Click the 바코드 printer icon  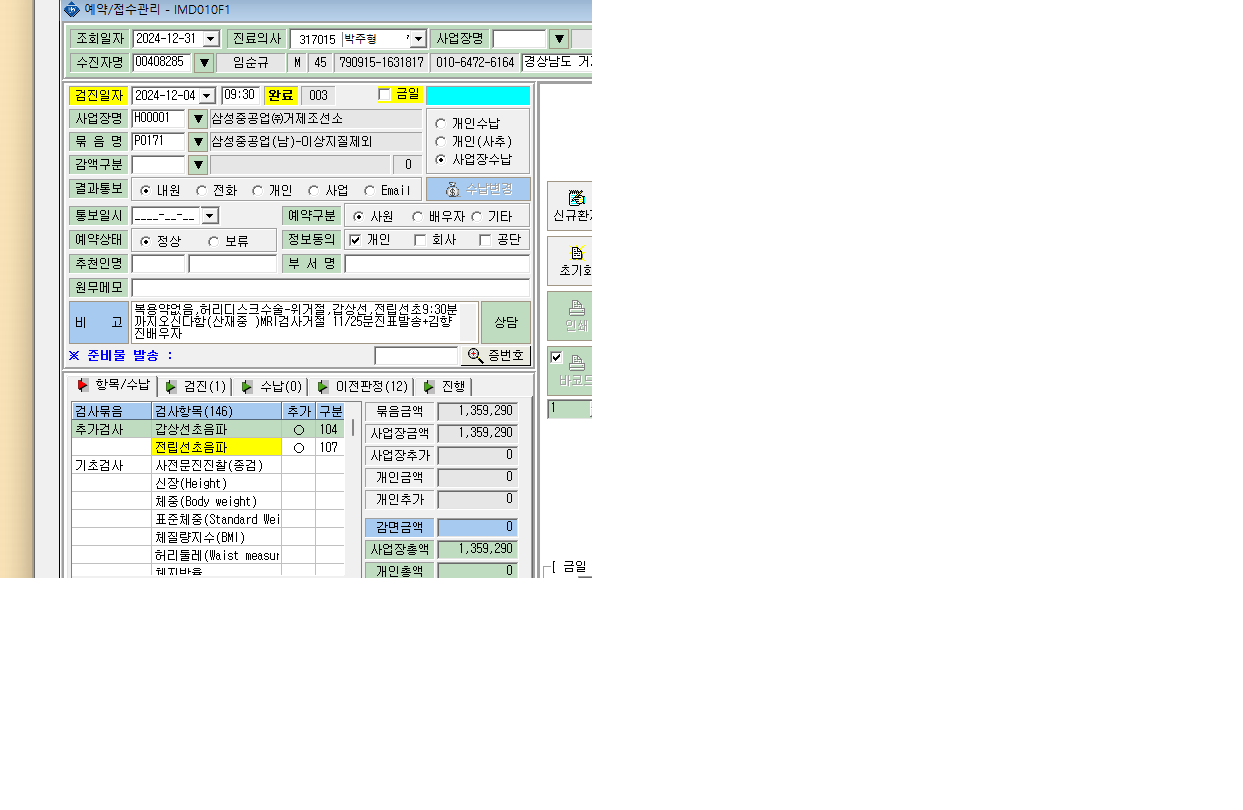(577, 363)
